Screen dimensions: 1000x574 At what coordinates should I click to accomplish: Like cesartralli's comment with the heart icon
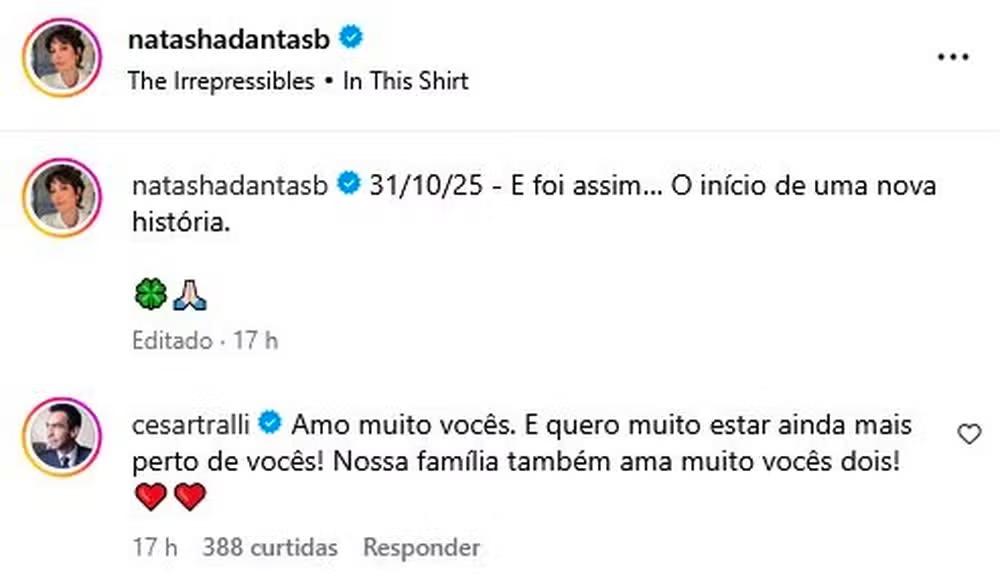tap(969, 433)
